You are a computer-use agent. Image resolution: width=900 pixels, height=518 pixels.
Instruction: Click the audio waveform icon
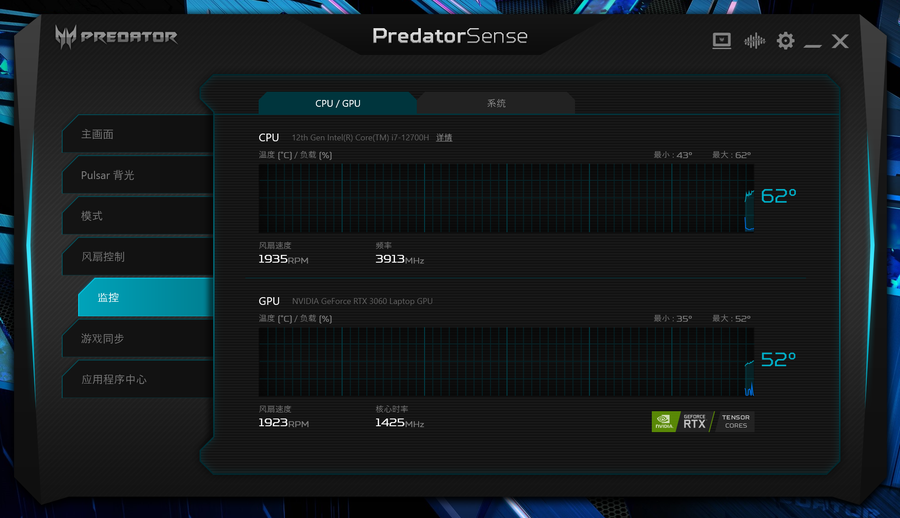(754, 41)
